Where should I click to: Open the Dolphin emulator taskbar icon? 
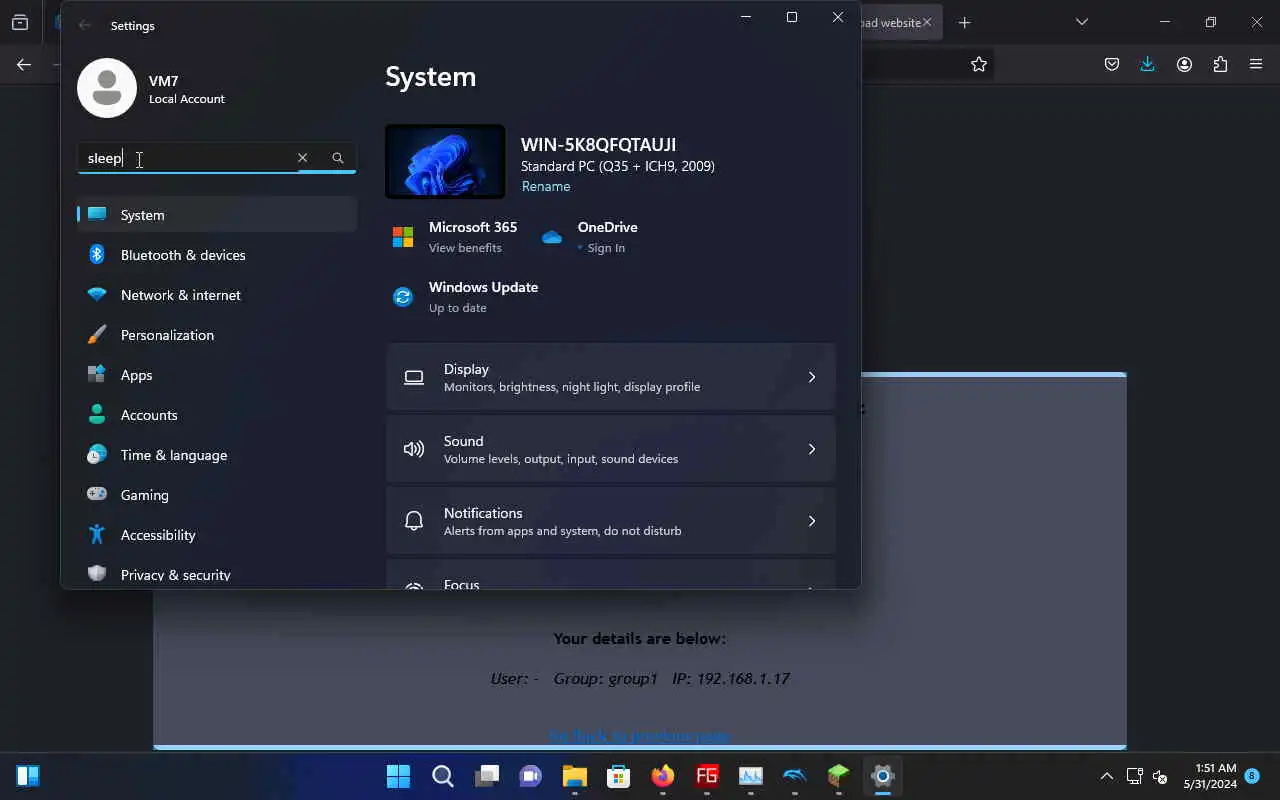(794, 776)
